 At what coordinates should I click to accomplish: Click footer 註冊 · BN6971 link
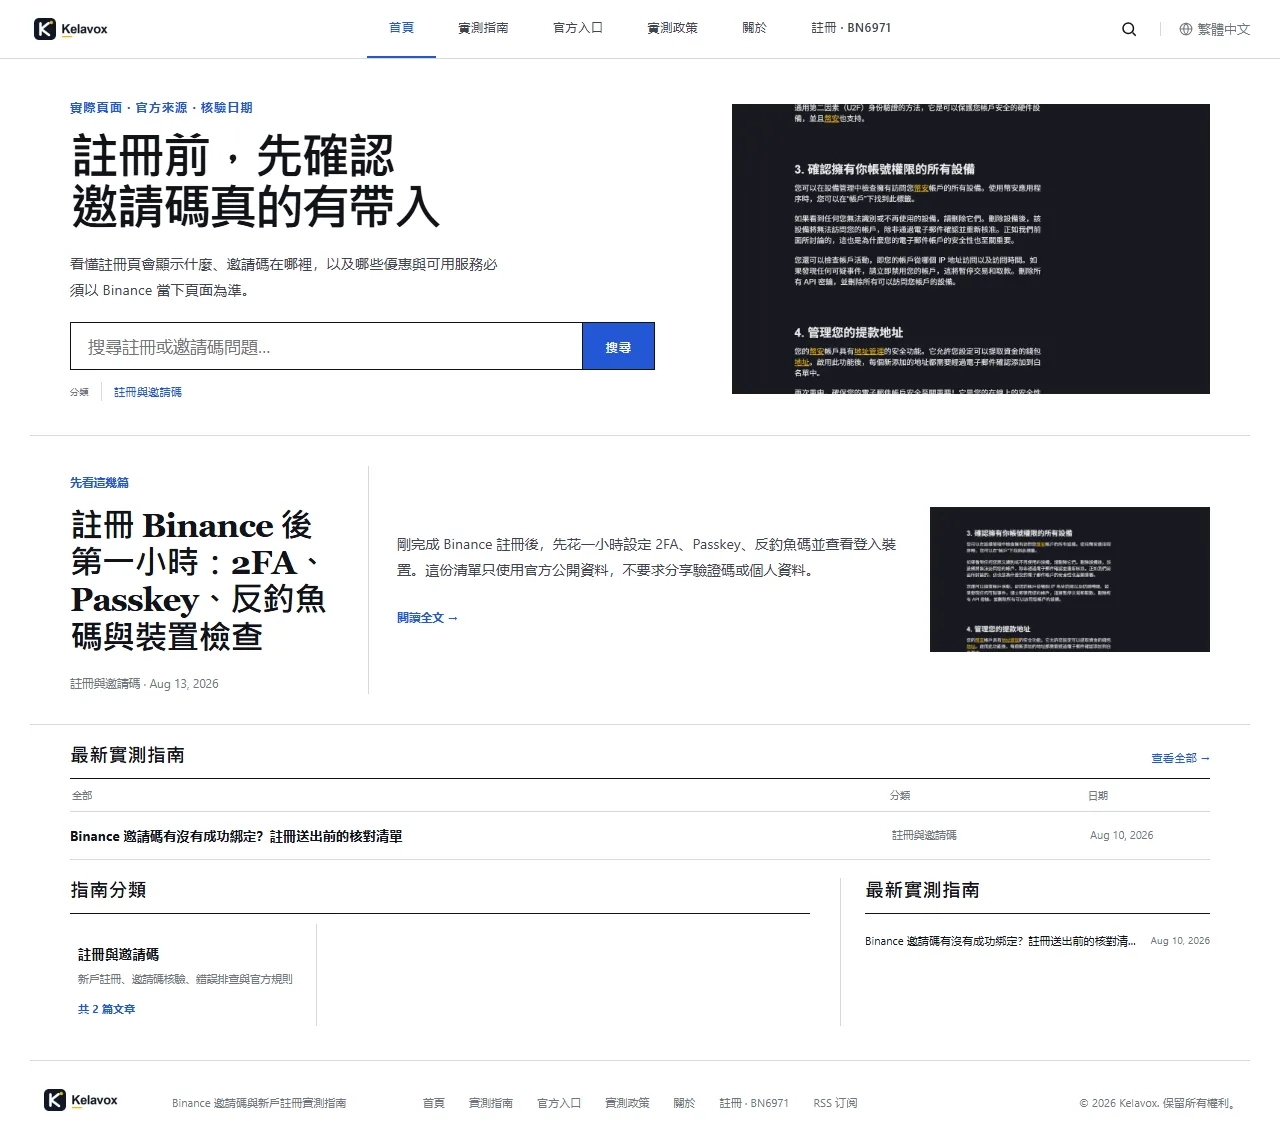[754, 1103]
